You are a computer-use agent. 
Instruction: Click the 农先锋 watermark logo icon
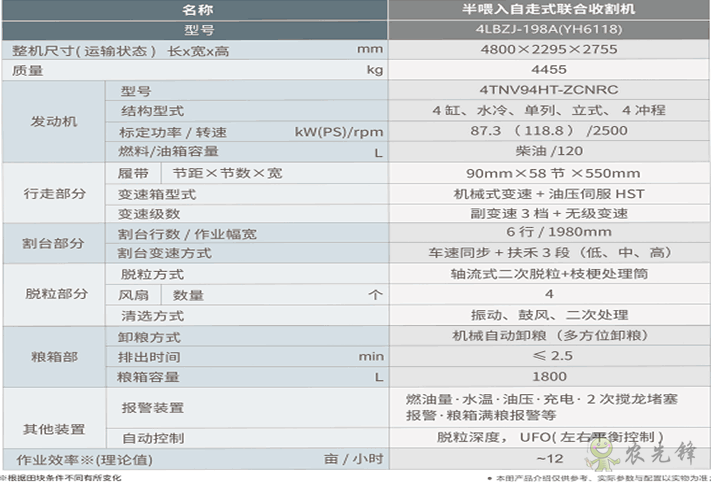(x=607, y=455)
